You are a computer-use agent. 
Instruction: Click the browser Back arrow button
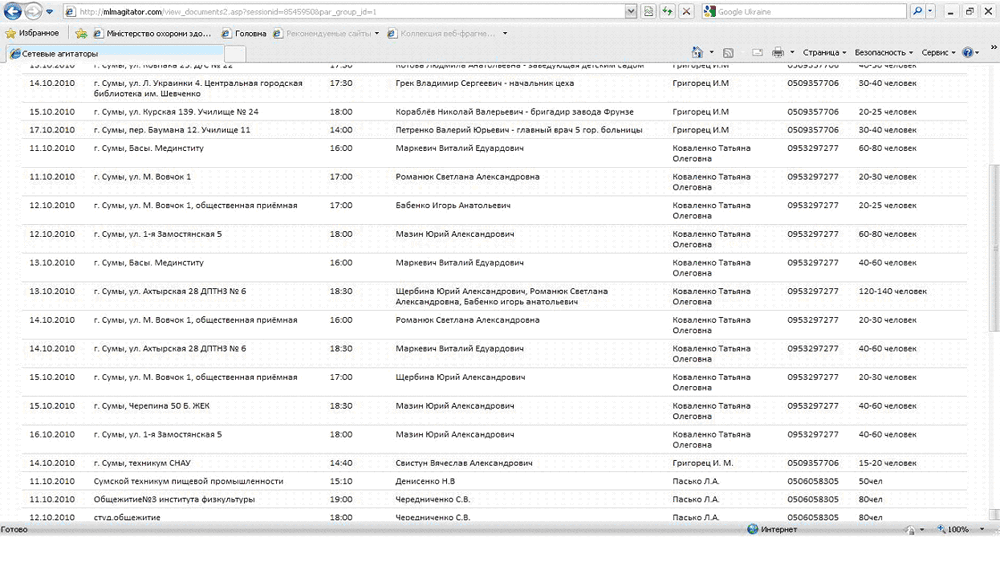(13, 12)
